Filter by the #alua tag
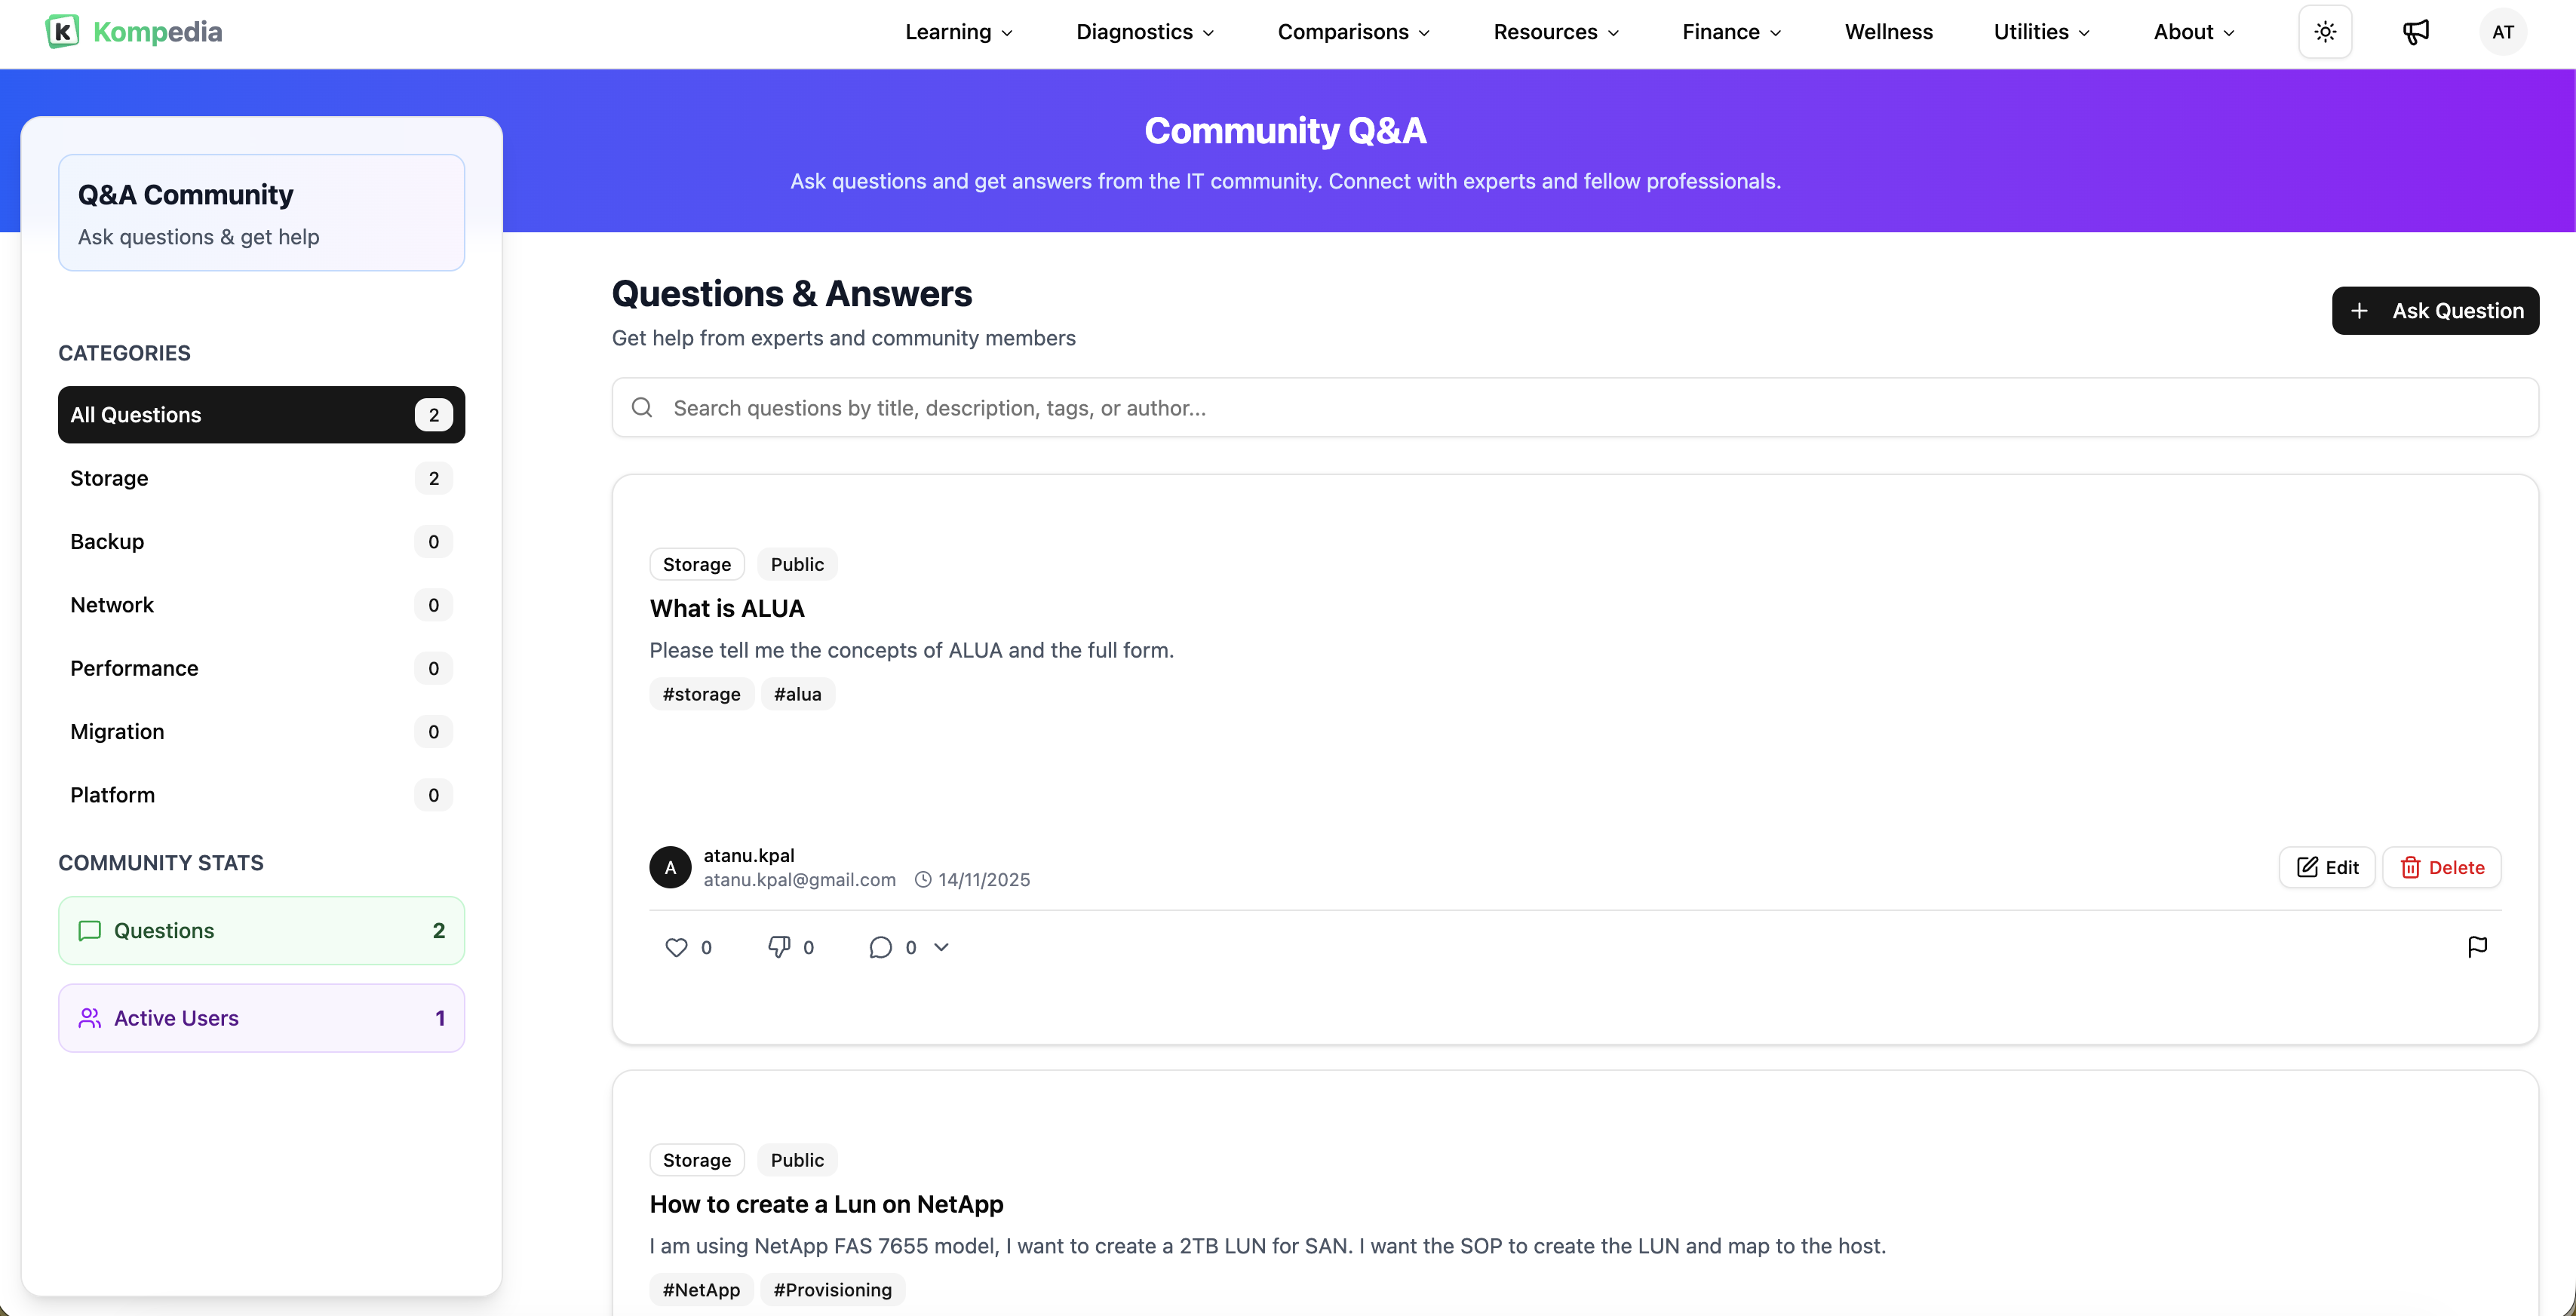Image resolution: width=2576 pixels, height=1316 pixels. click(797, 694)
